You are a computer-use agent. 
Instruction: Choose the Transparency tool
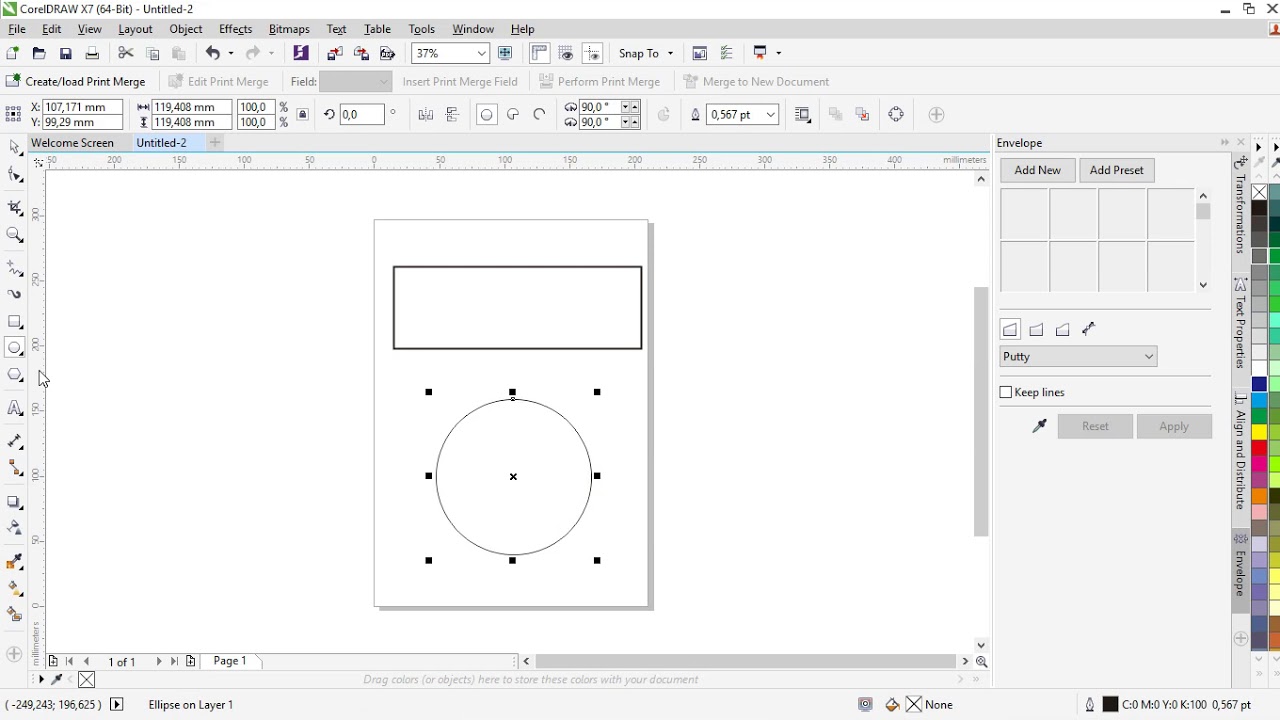tap(15, 528)
